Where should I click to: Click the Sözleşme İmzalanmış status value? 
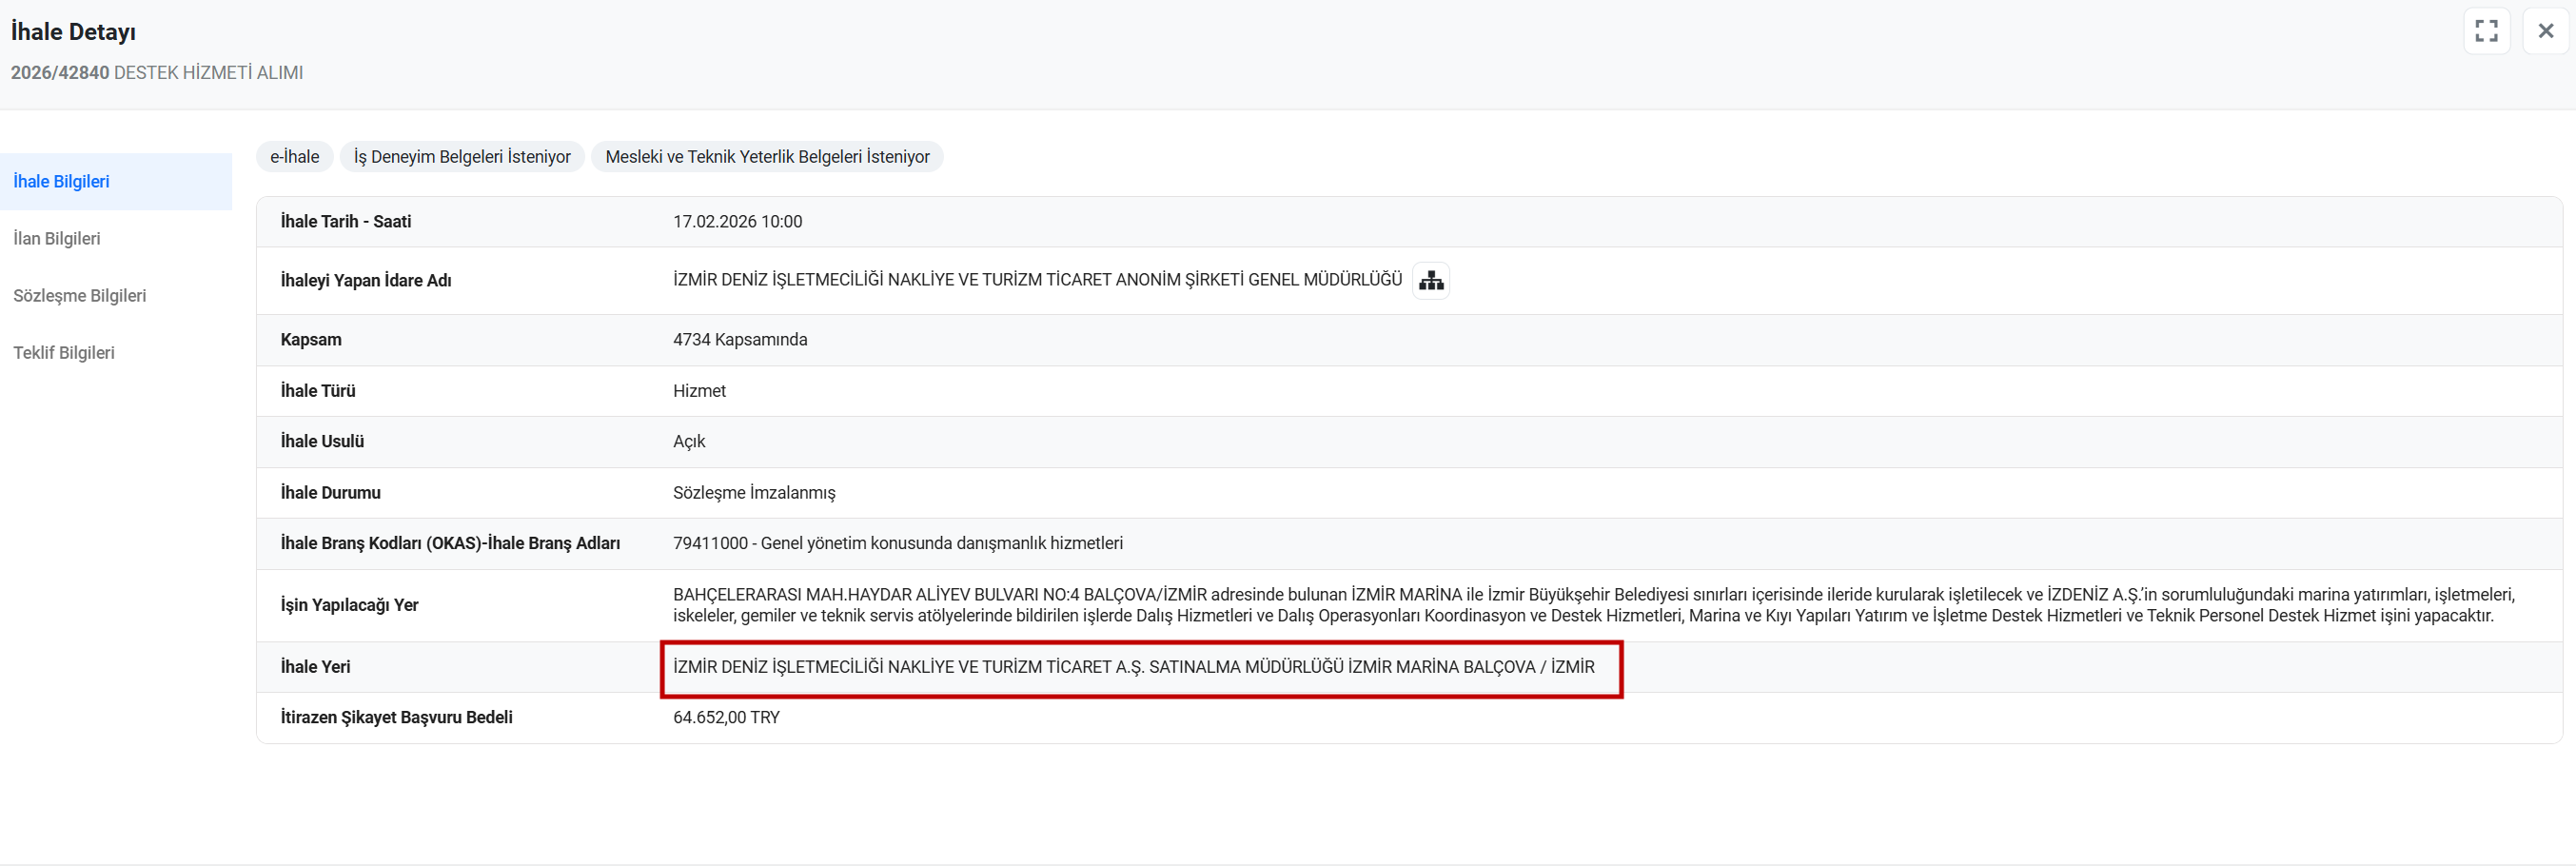coord(754,493)
